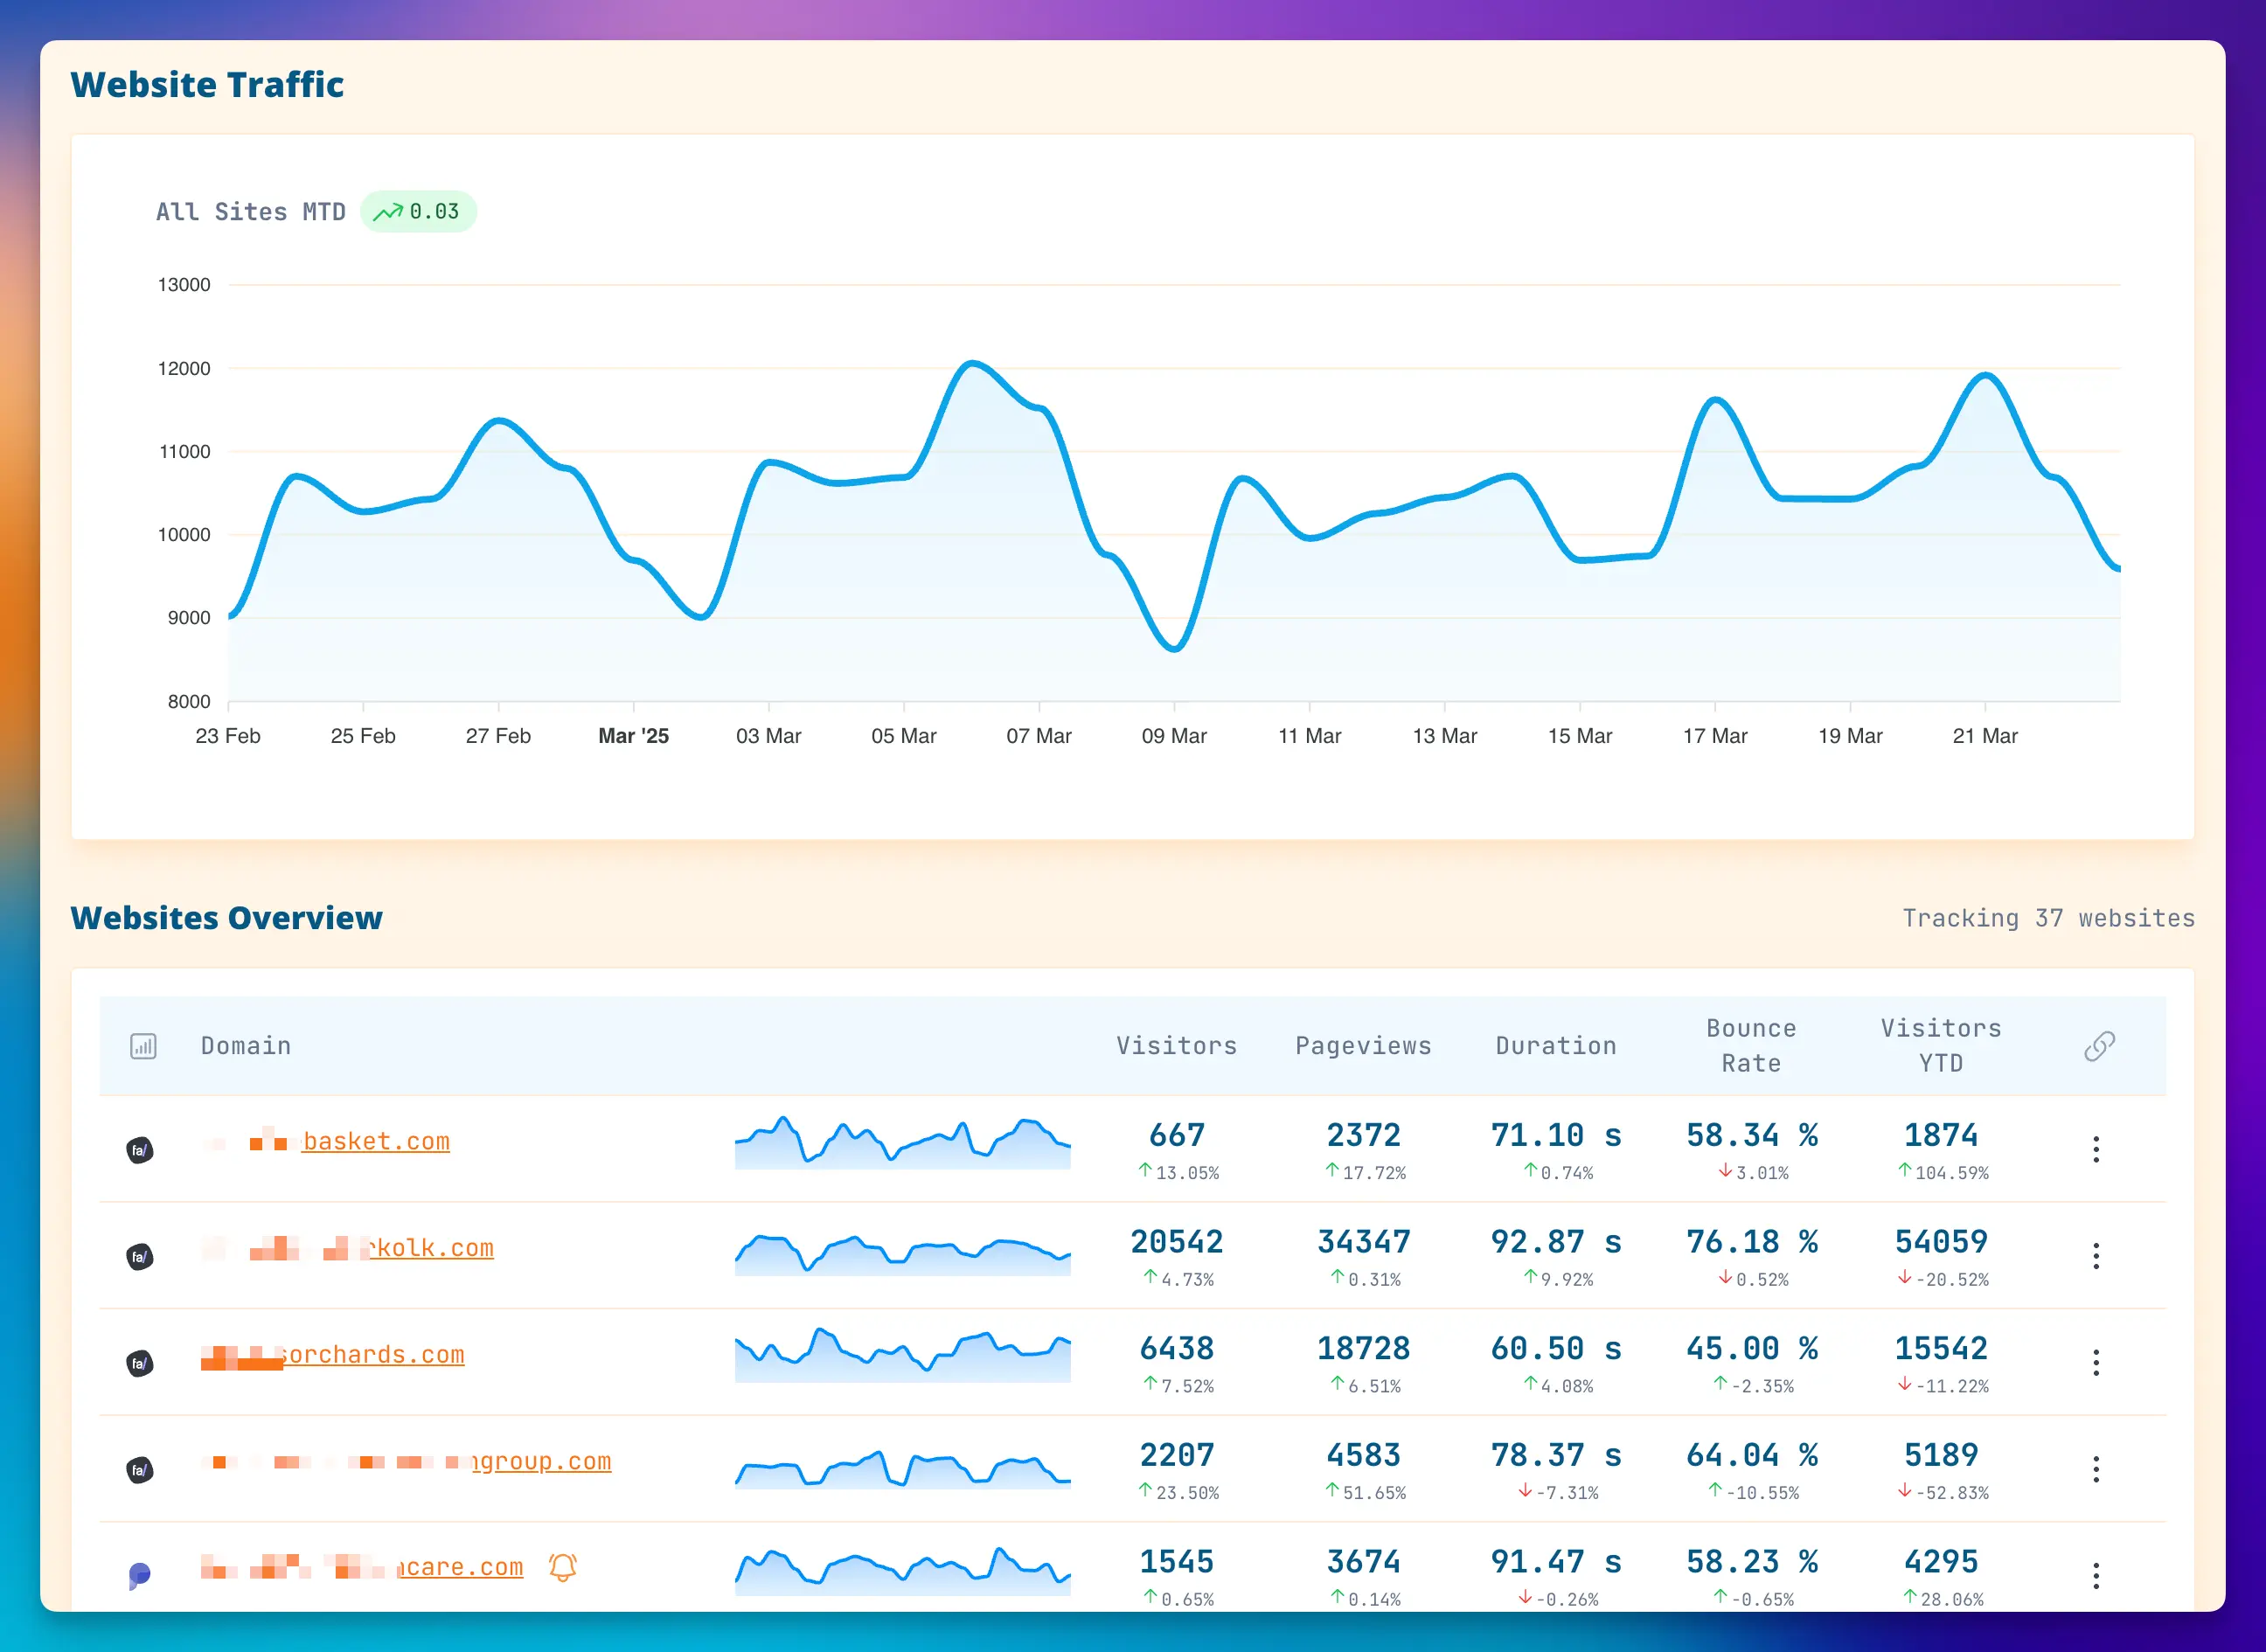The width and height of the screenshot is (2266, 1652).
Task: Click the traffic dip near 09 Mar
Action: 1175,649
